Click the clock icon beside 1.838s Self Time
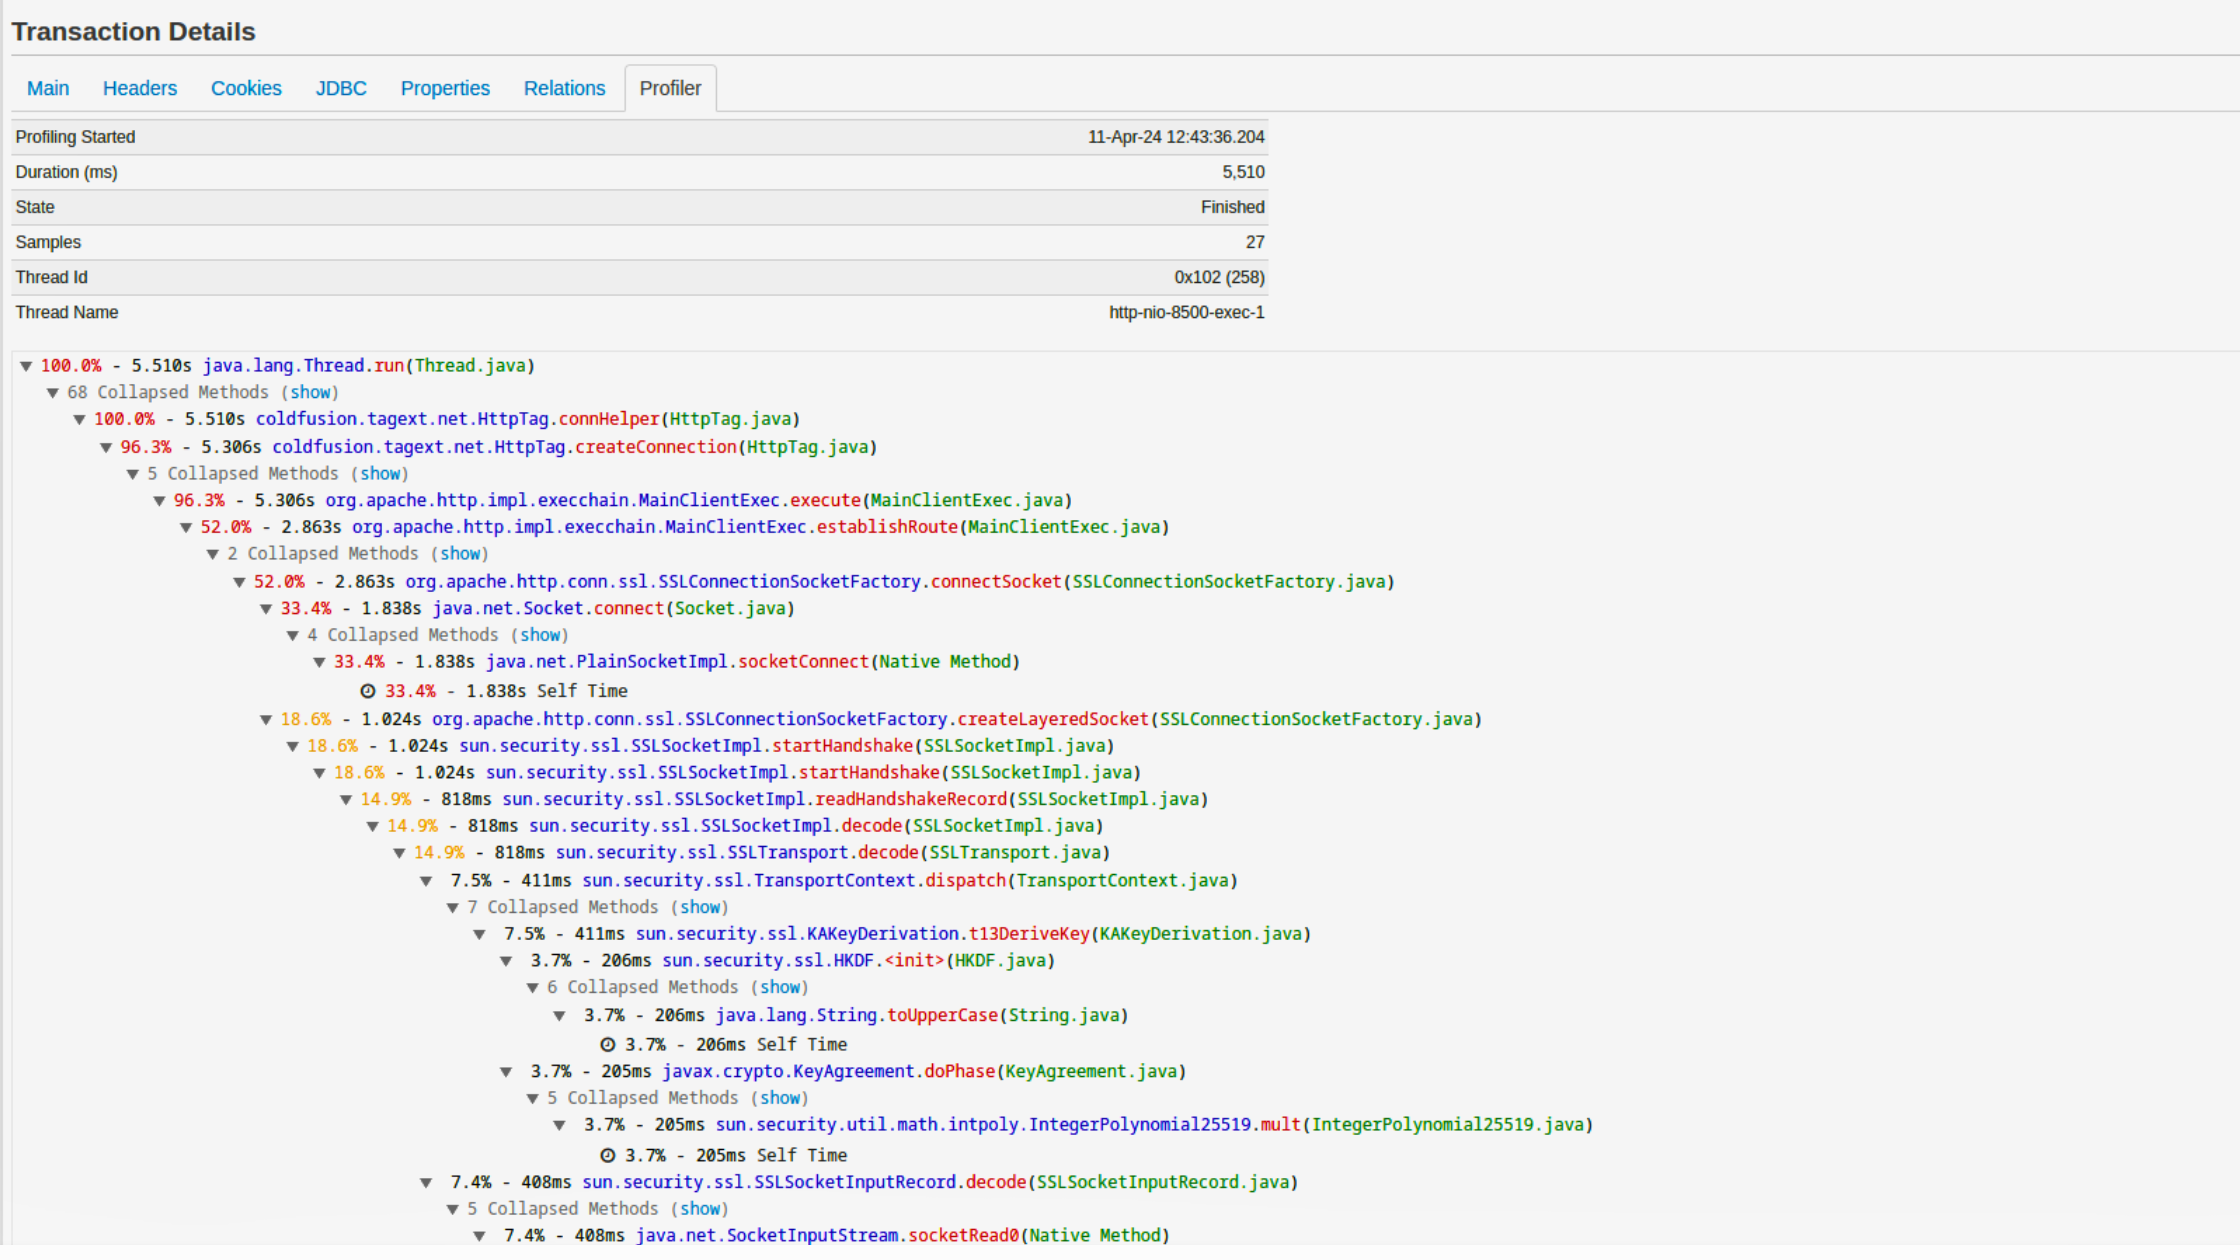This screenshot has width=2240, height=1260. click(367, 691)
